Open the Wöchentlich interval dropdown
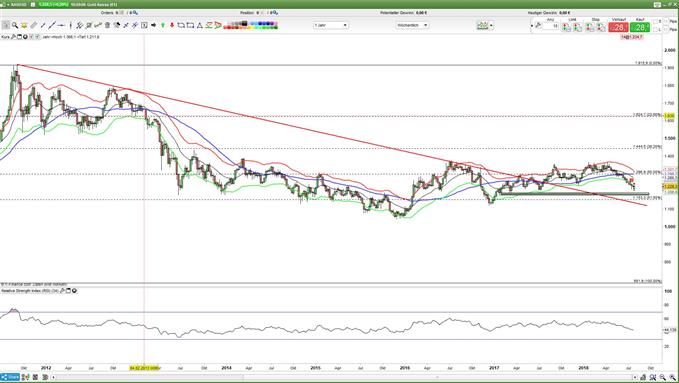Viewport: 679px width, 383px height. pyautogui.click(x=412, y=26)
